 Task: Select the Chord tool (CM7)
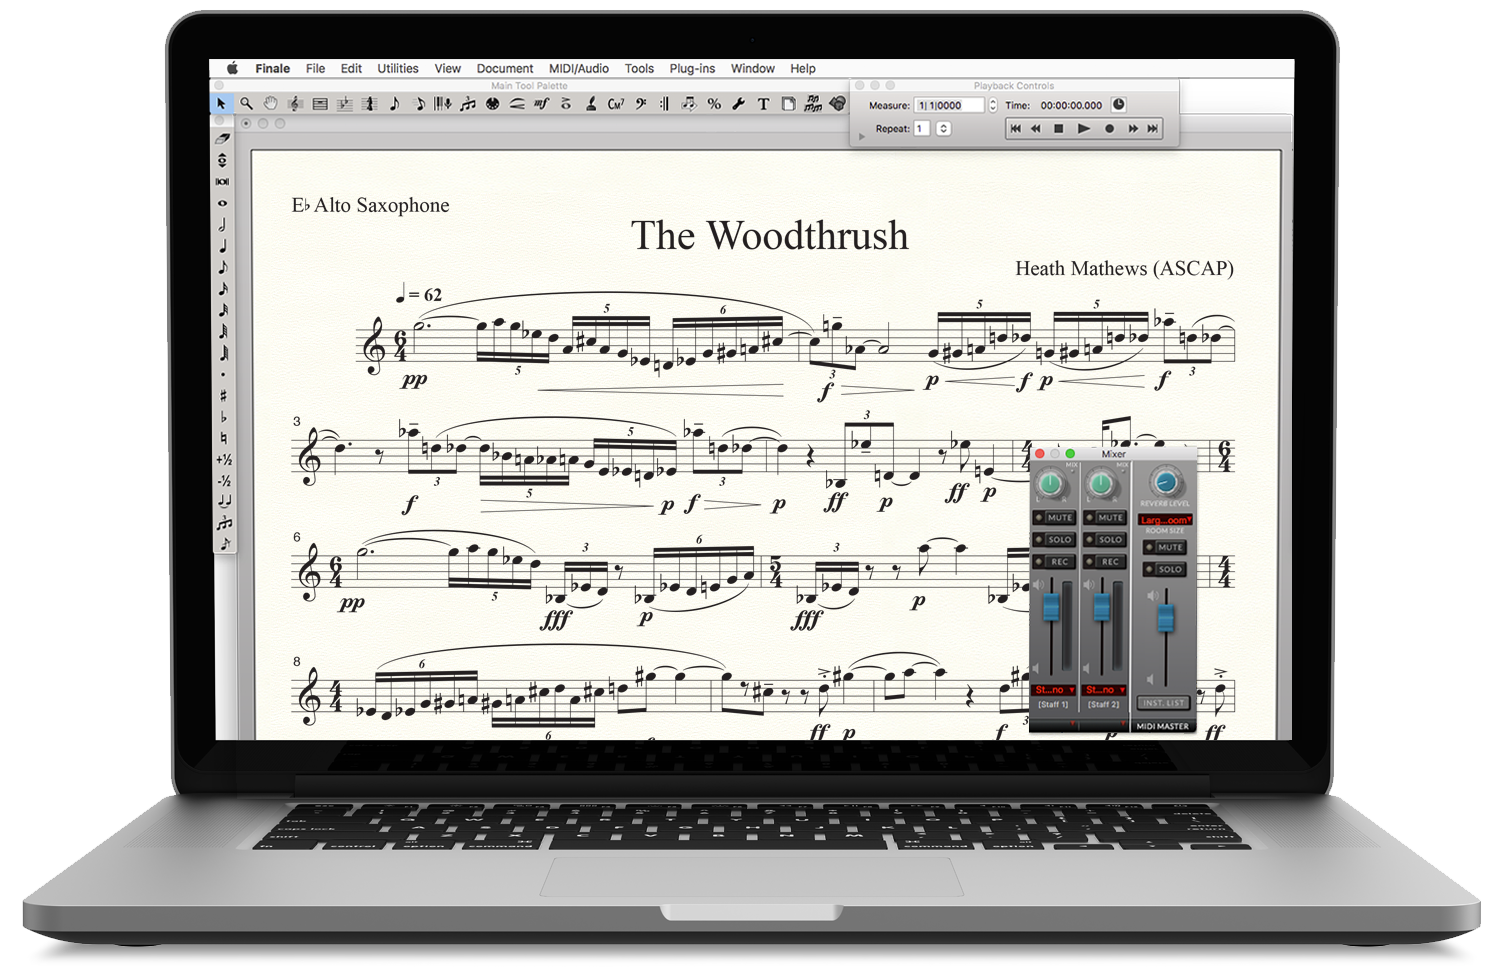(616, 104)
